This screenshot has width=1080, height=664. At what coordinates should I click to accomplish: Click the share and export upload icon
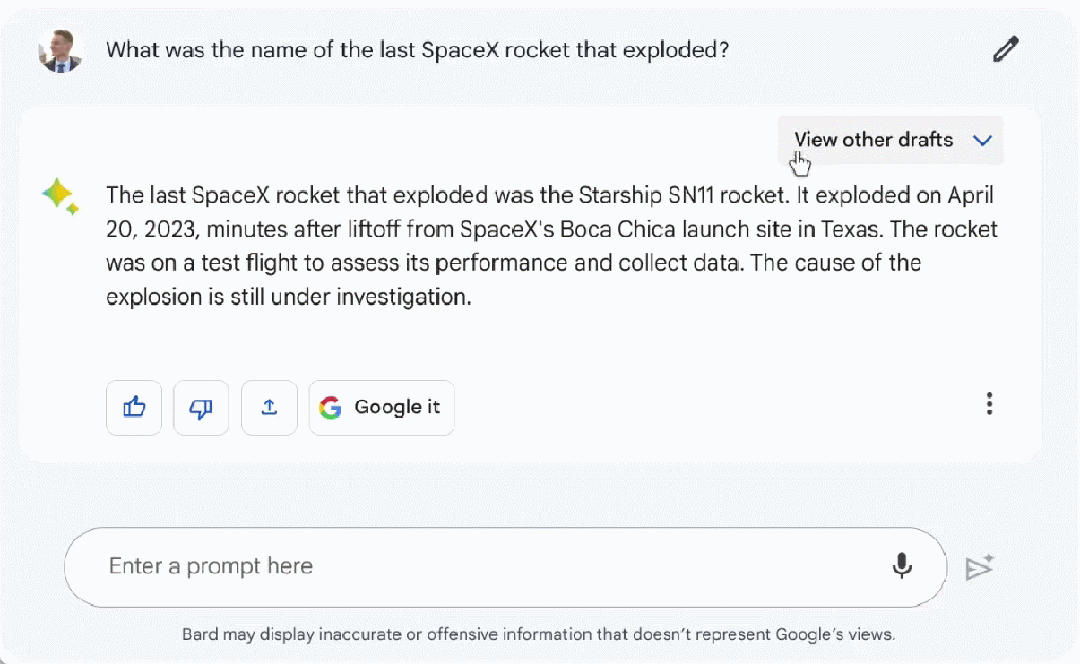269,408
